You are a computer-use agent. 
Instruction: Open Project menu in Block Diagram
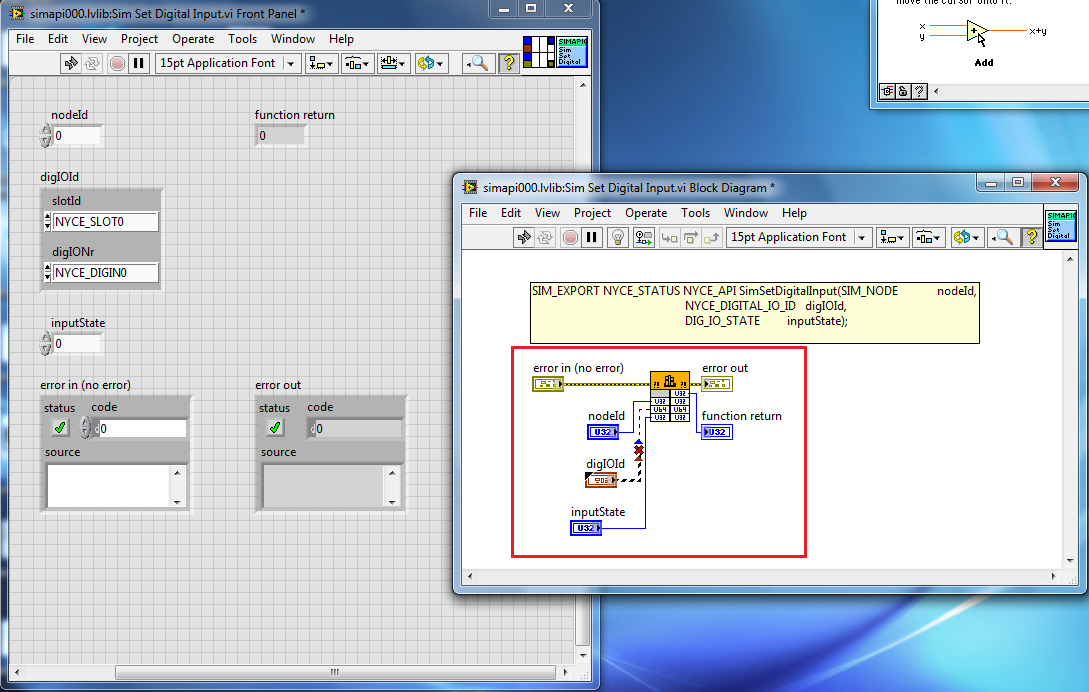[592, 213]
